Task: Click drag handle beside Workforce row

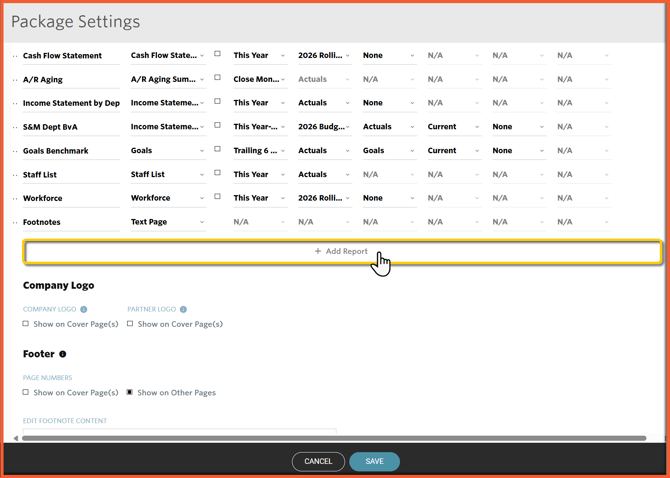Action: point(15,199)
